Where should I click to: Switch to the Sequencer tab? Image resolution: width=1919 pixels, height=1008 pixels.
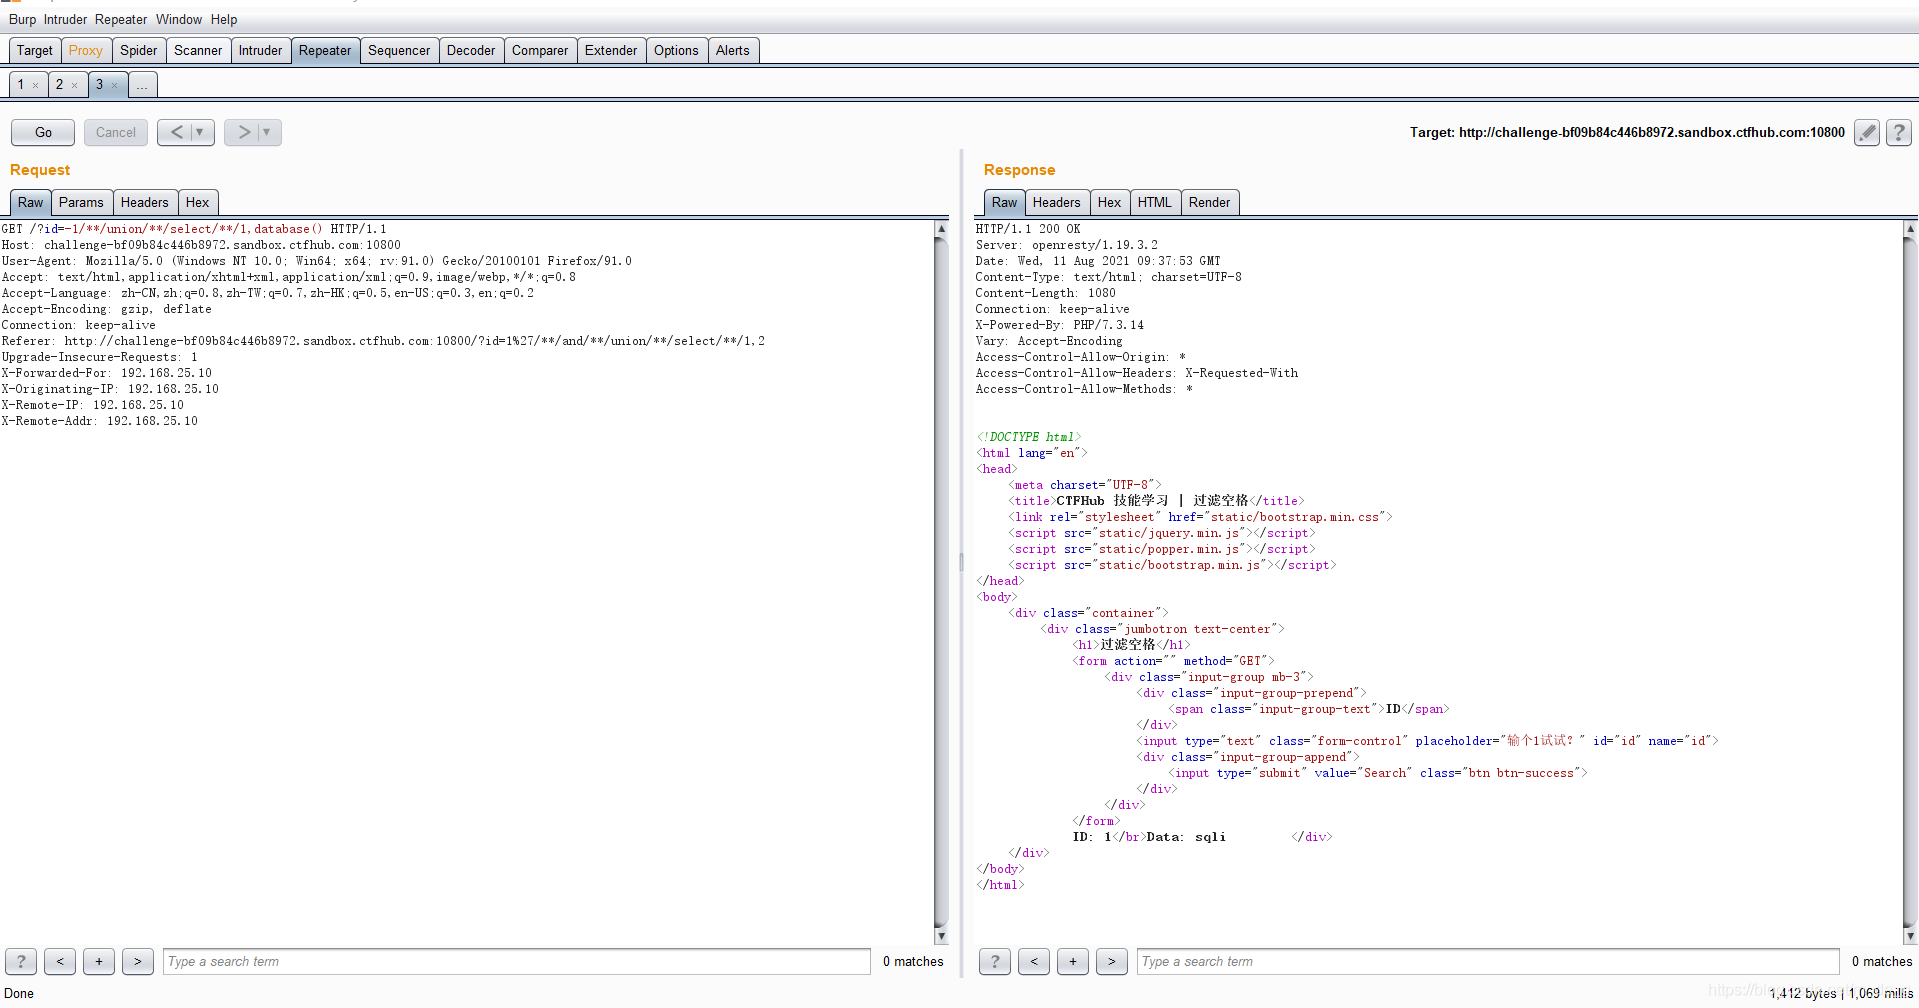[x=399, y=50]
